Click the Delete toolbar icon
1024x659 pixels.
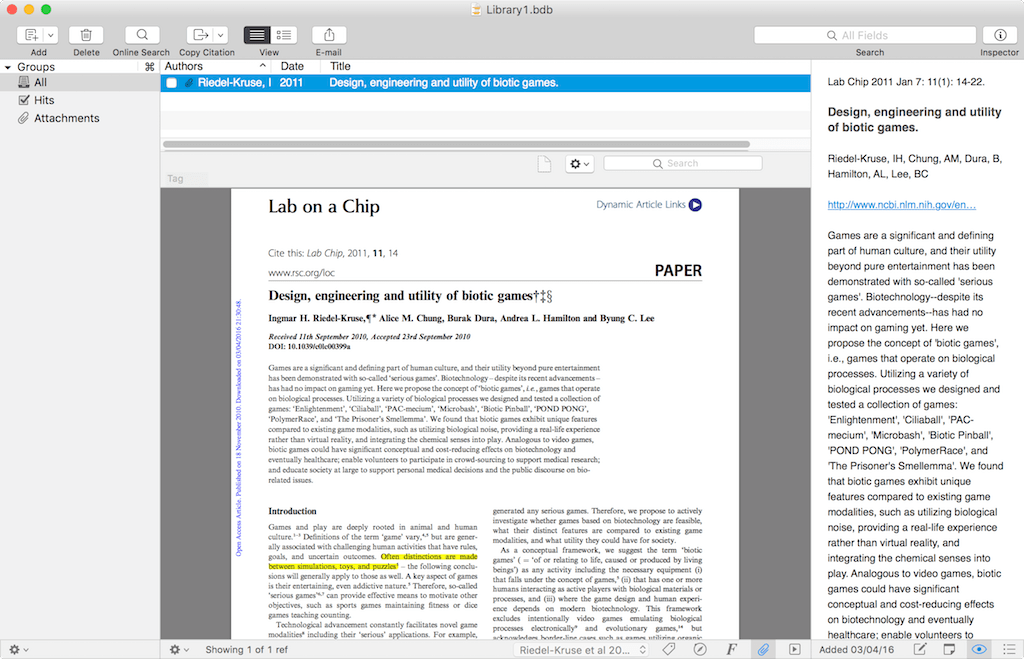(86, 36)
